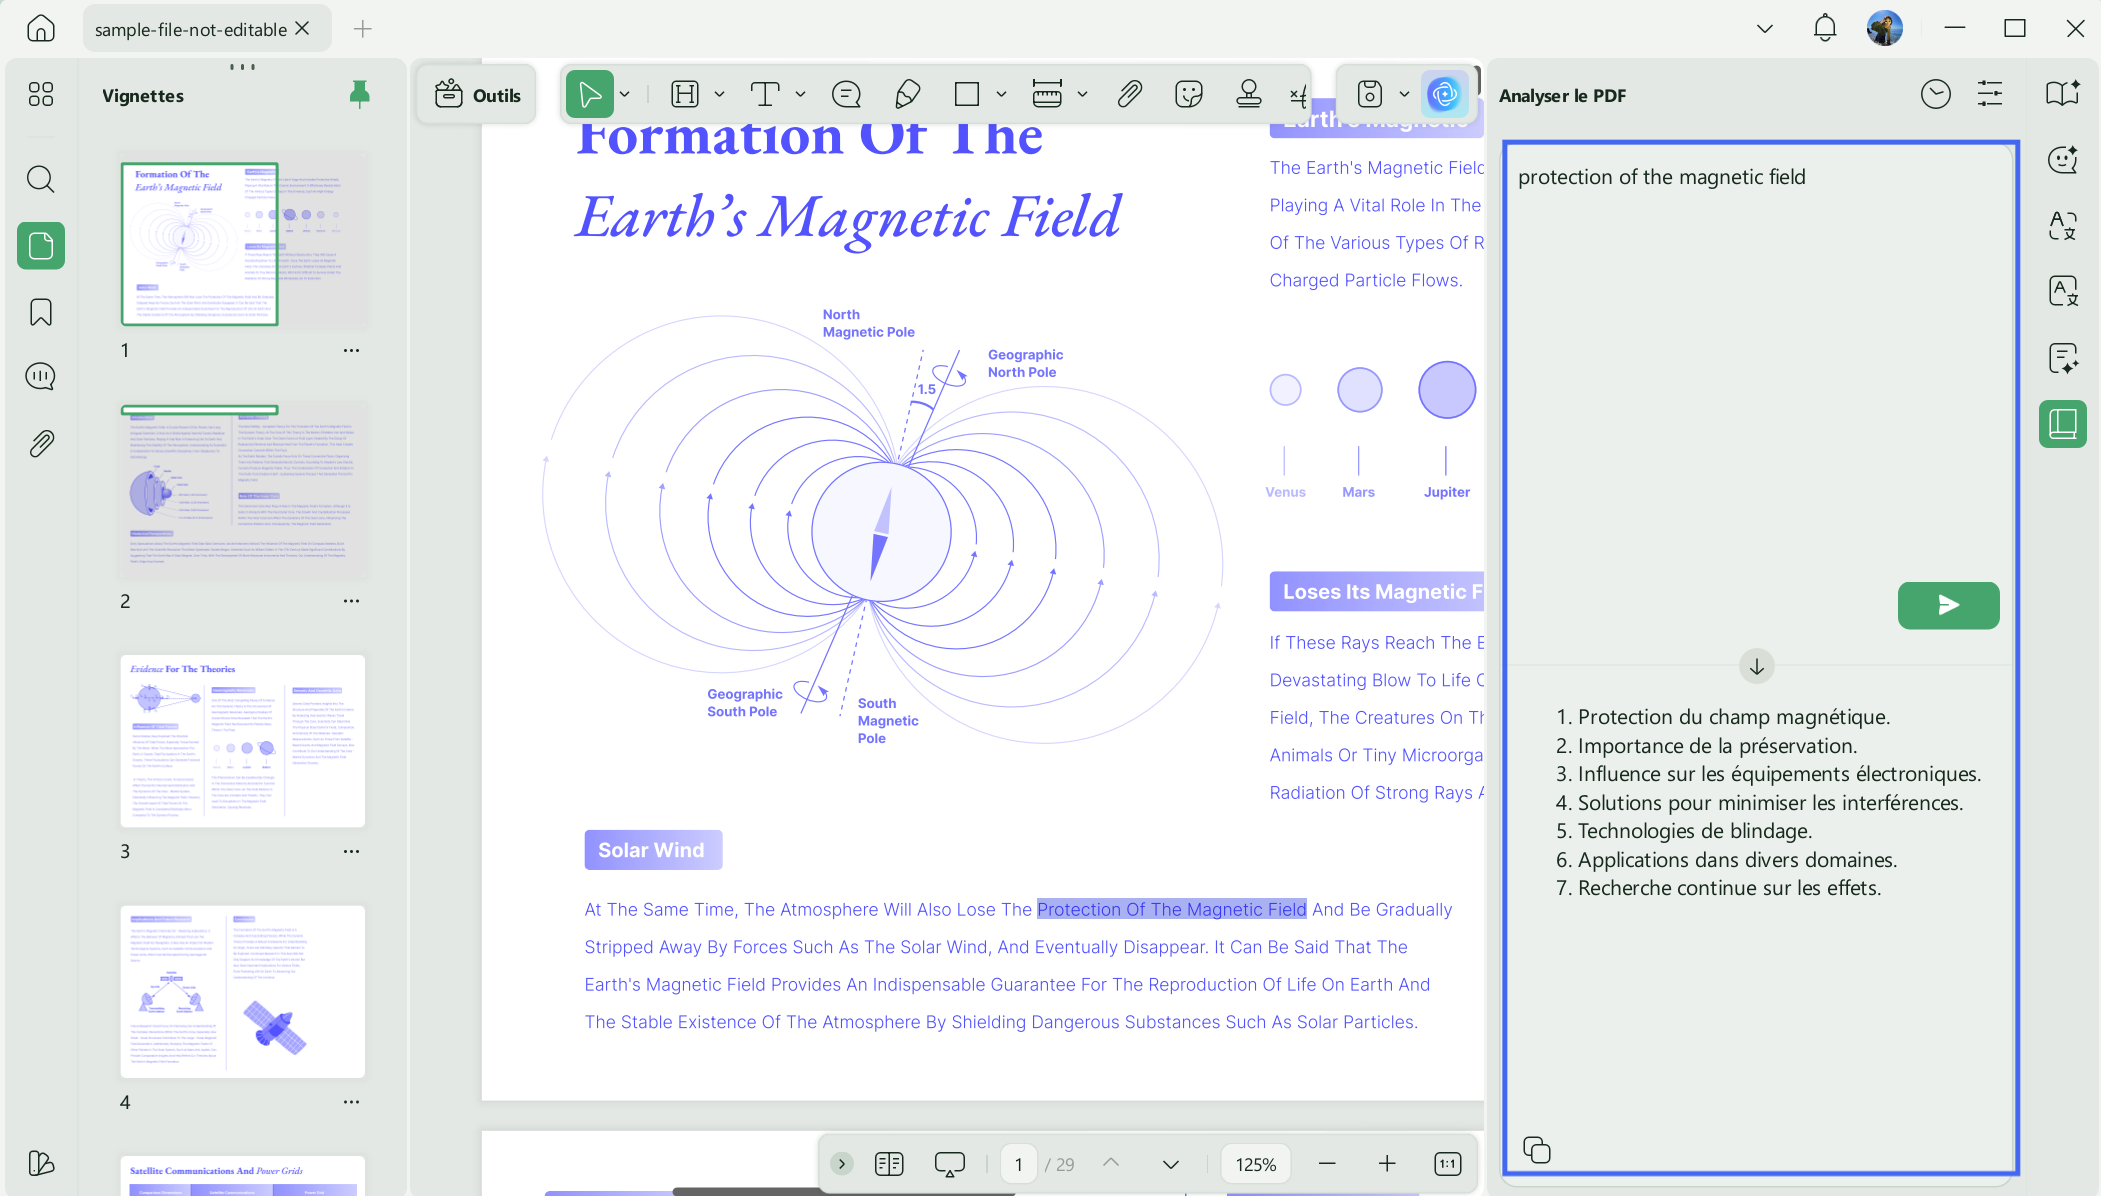Switch to the sample-file-not-editable tab
The image size is (2101, 1196).
[x=191, y=29]
